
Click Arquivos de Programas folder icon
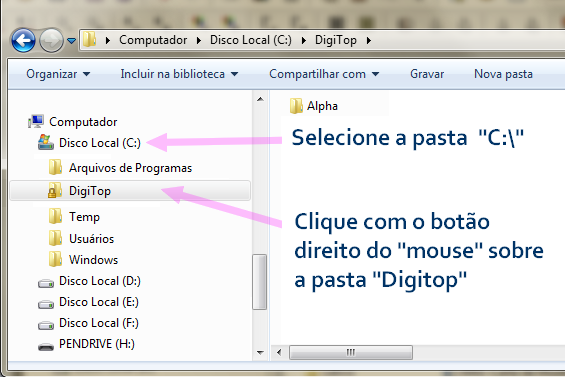click(x=55, y=167)
